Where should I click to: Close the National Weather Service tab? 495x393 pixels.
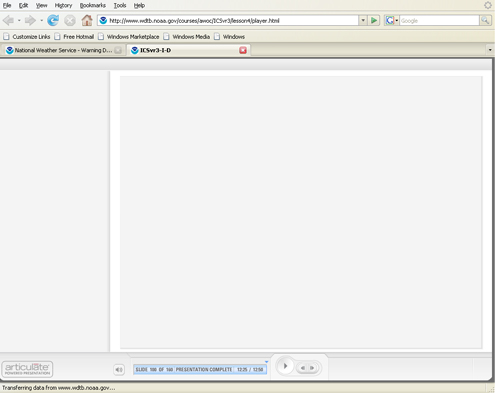118,50
